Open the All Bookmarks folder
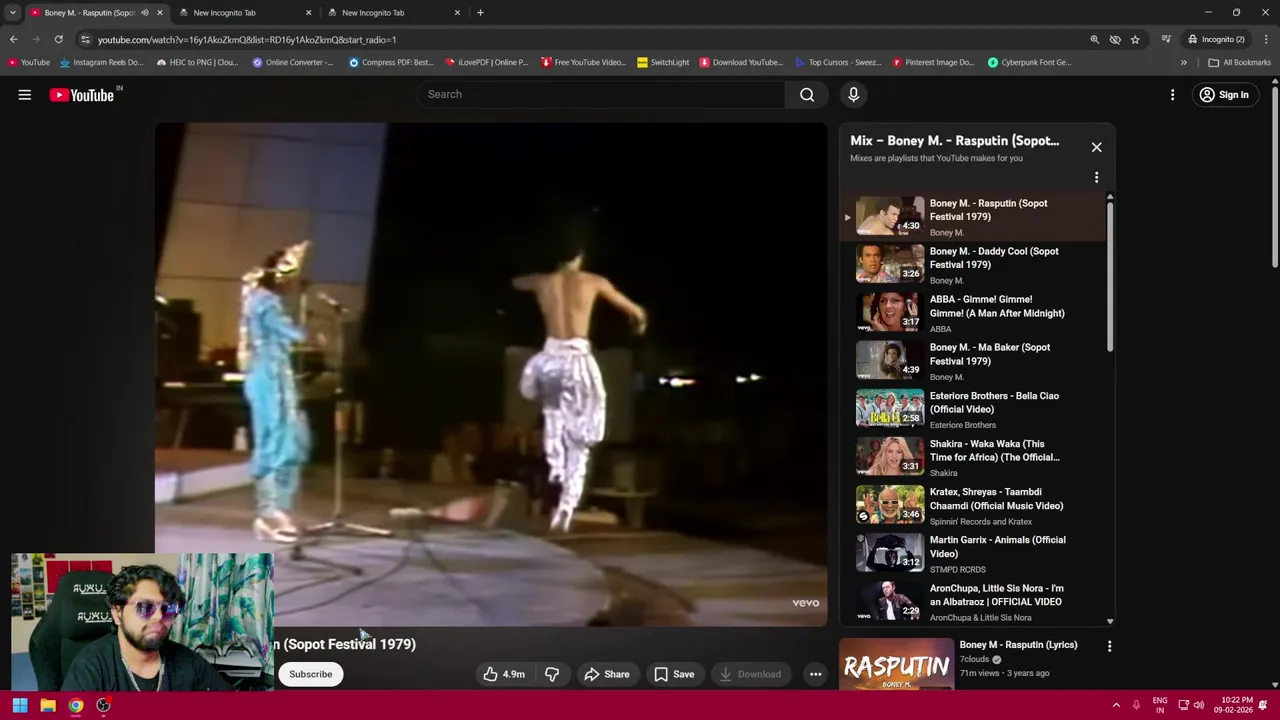1280x720 pixels. [1239, 62]
